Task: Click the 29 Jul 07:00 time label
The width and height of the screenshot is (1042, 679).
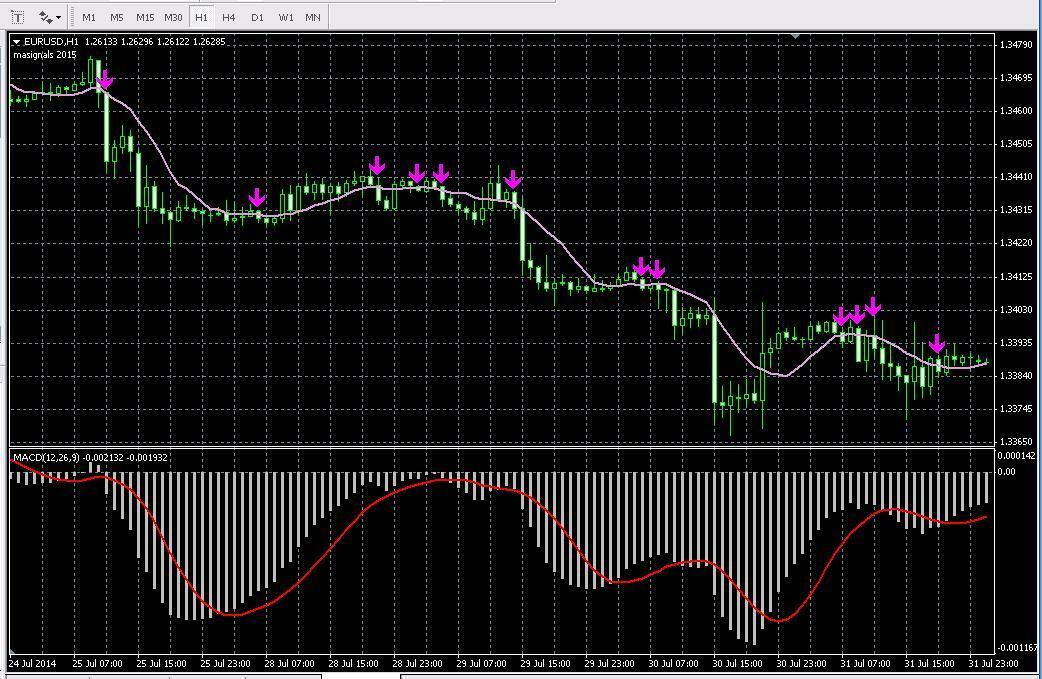Action: [481, 663]
